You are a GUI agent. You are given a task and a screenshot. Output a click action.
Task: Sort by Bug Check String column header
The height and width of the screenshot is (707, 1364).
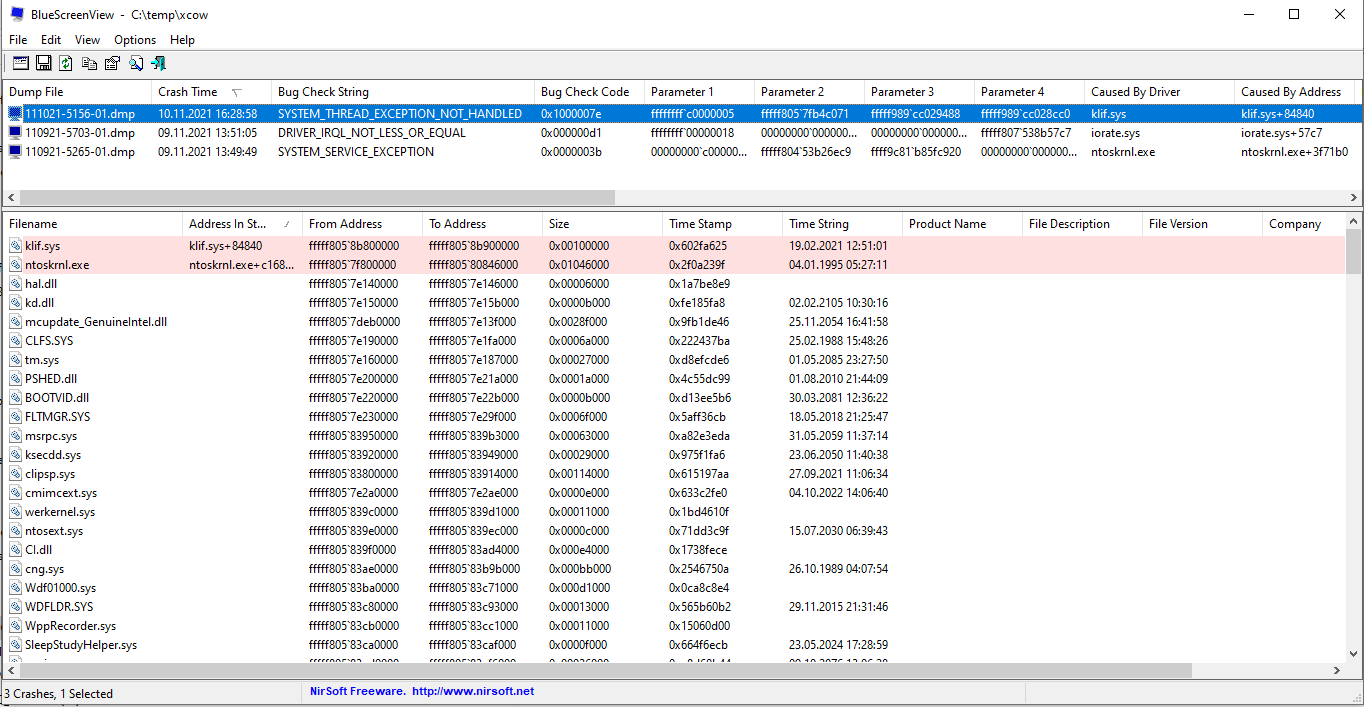403,91
